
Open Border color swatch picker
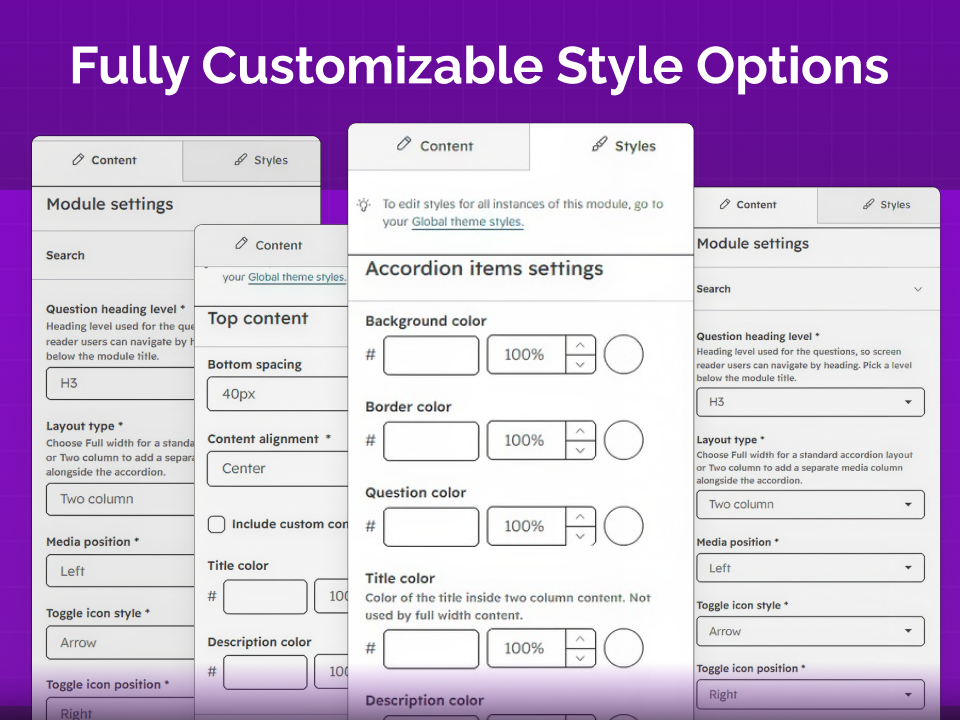pos(624,440)
